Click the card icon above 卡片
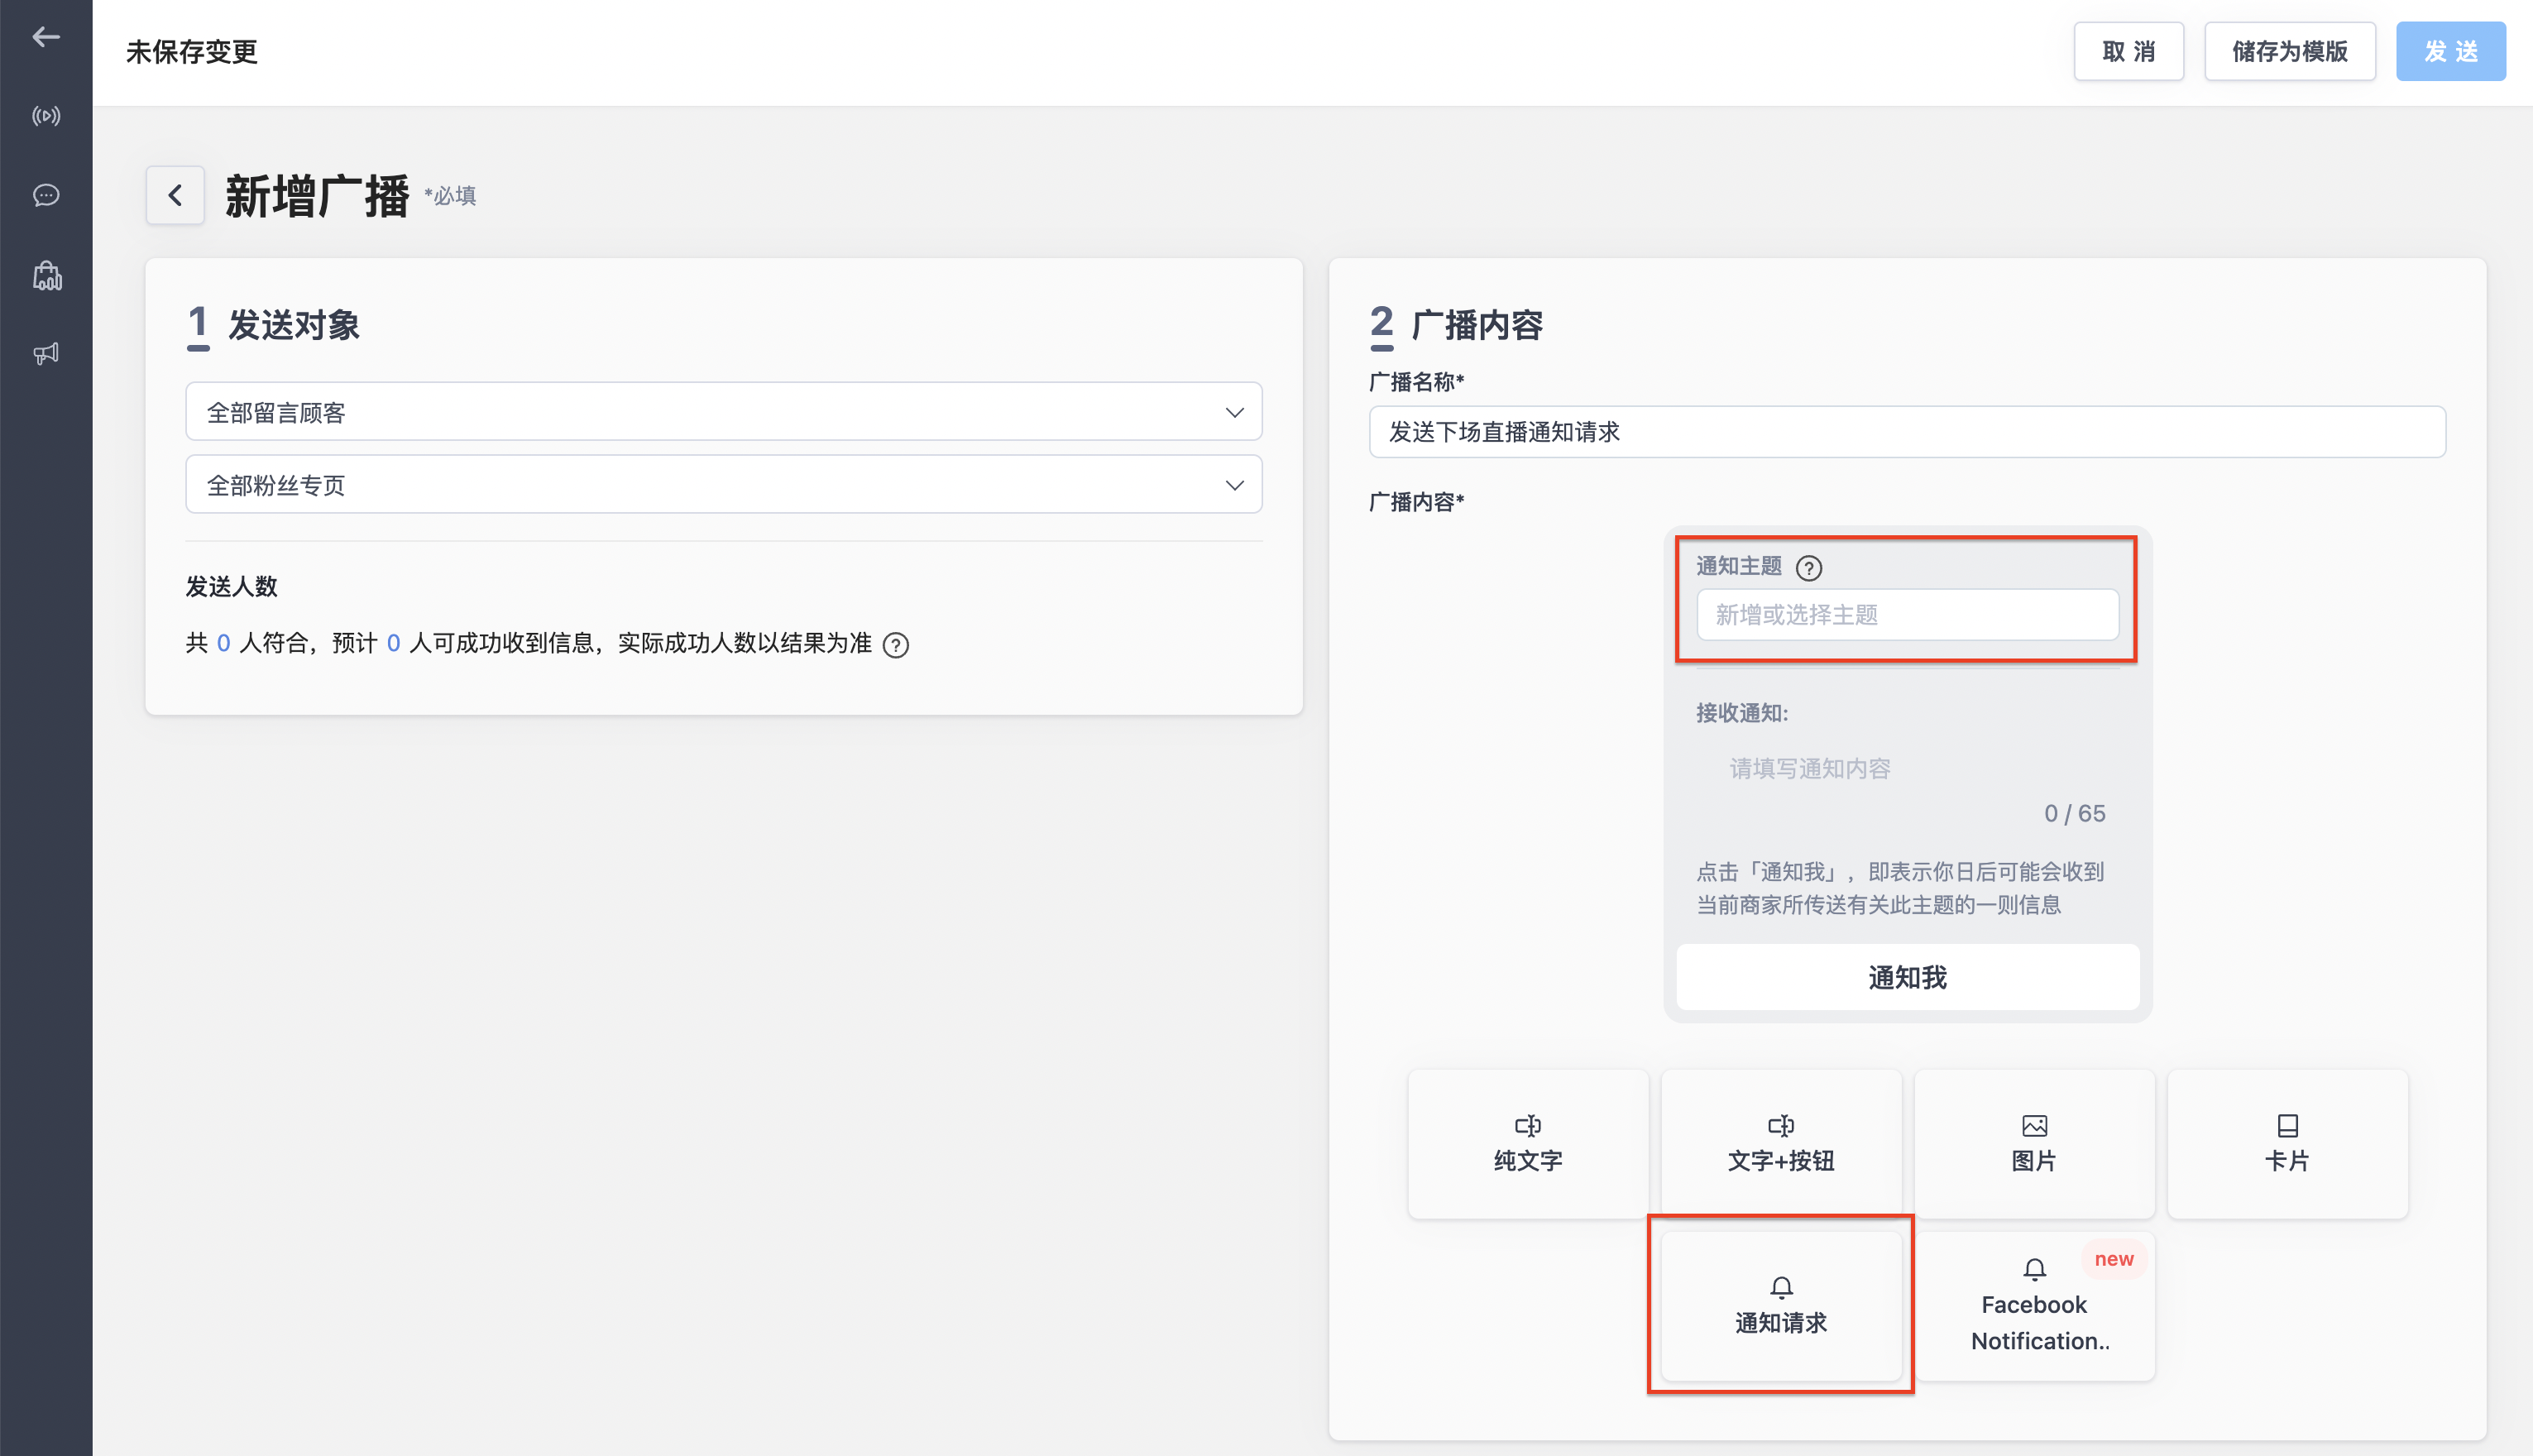Viewport: 2533px width, 1456px height. pyautogui.click(x=2287, y=1126)
